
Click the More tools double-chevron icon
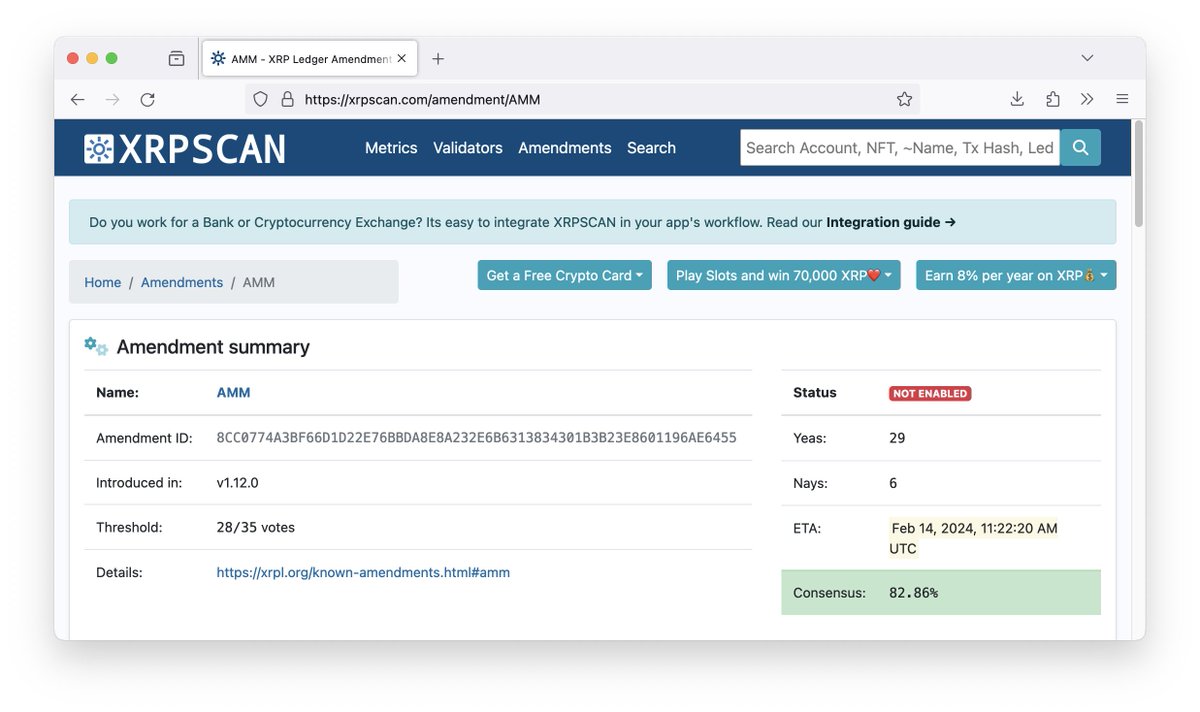[1087, 99]
